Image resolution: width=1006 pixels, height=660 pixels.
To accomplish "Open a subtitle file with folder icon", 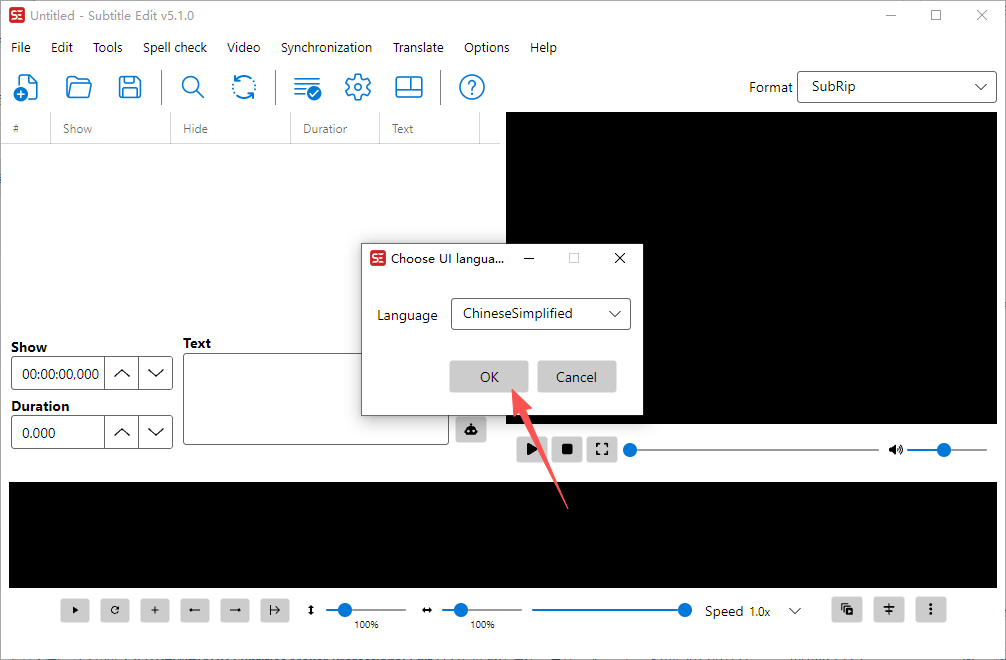I will click(78, 87).
